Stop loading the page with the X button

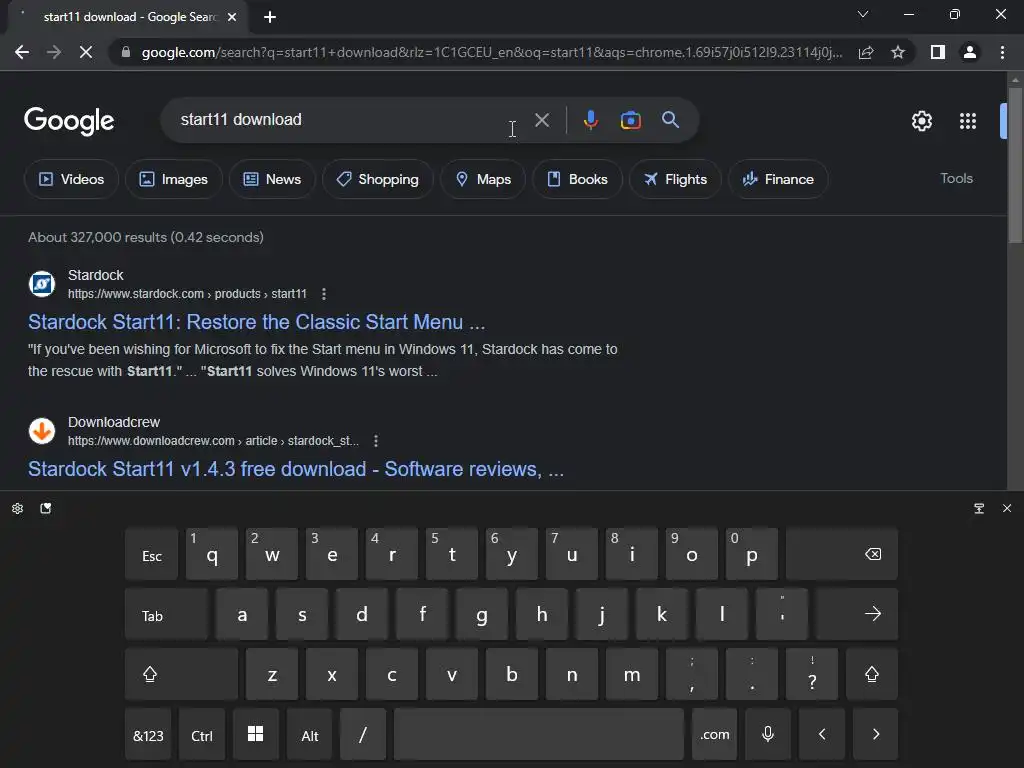(86, 52)
